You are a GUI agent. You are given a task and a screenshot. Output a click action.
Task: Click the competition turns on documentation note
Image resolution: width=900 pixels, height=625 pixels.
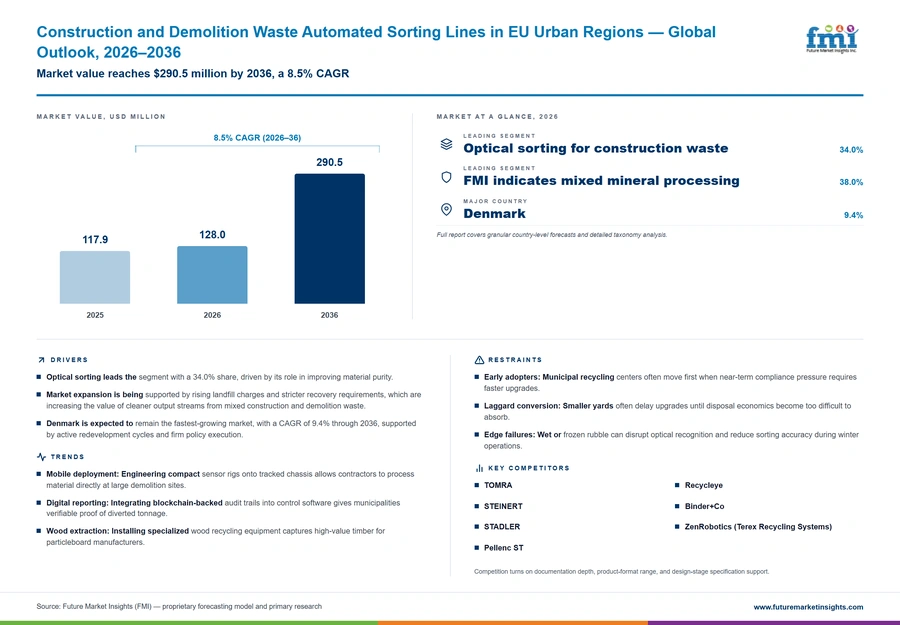coord(621,572)
